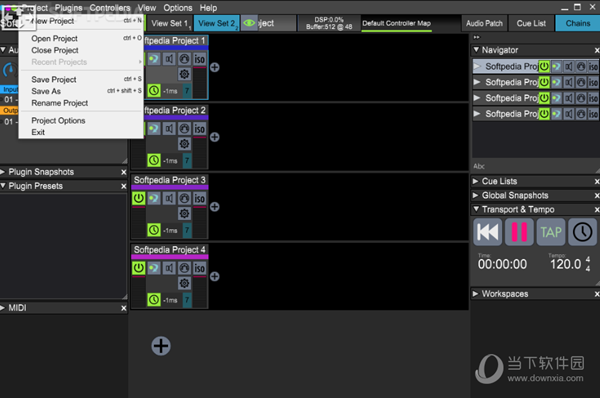This screenshot has width=600, height=398.
Task: Click the headphone solo icon on Softpedia Project 2
Action: (184, 129)
